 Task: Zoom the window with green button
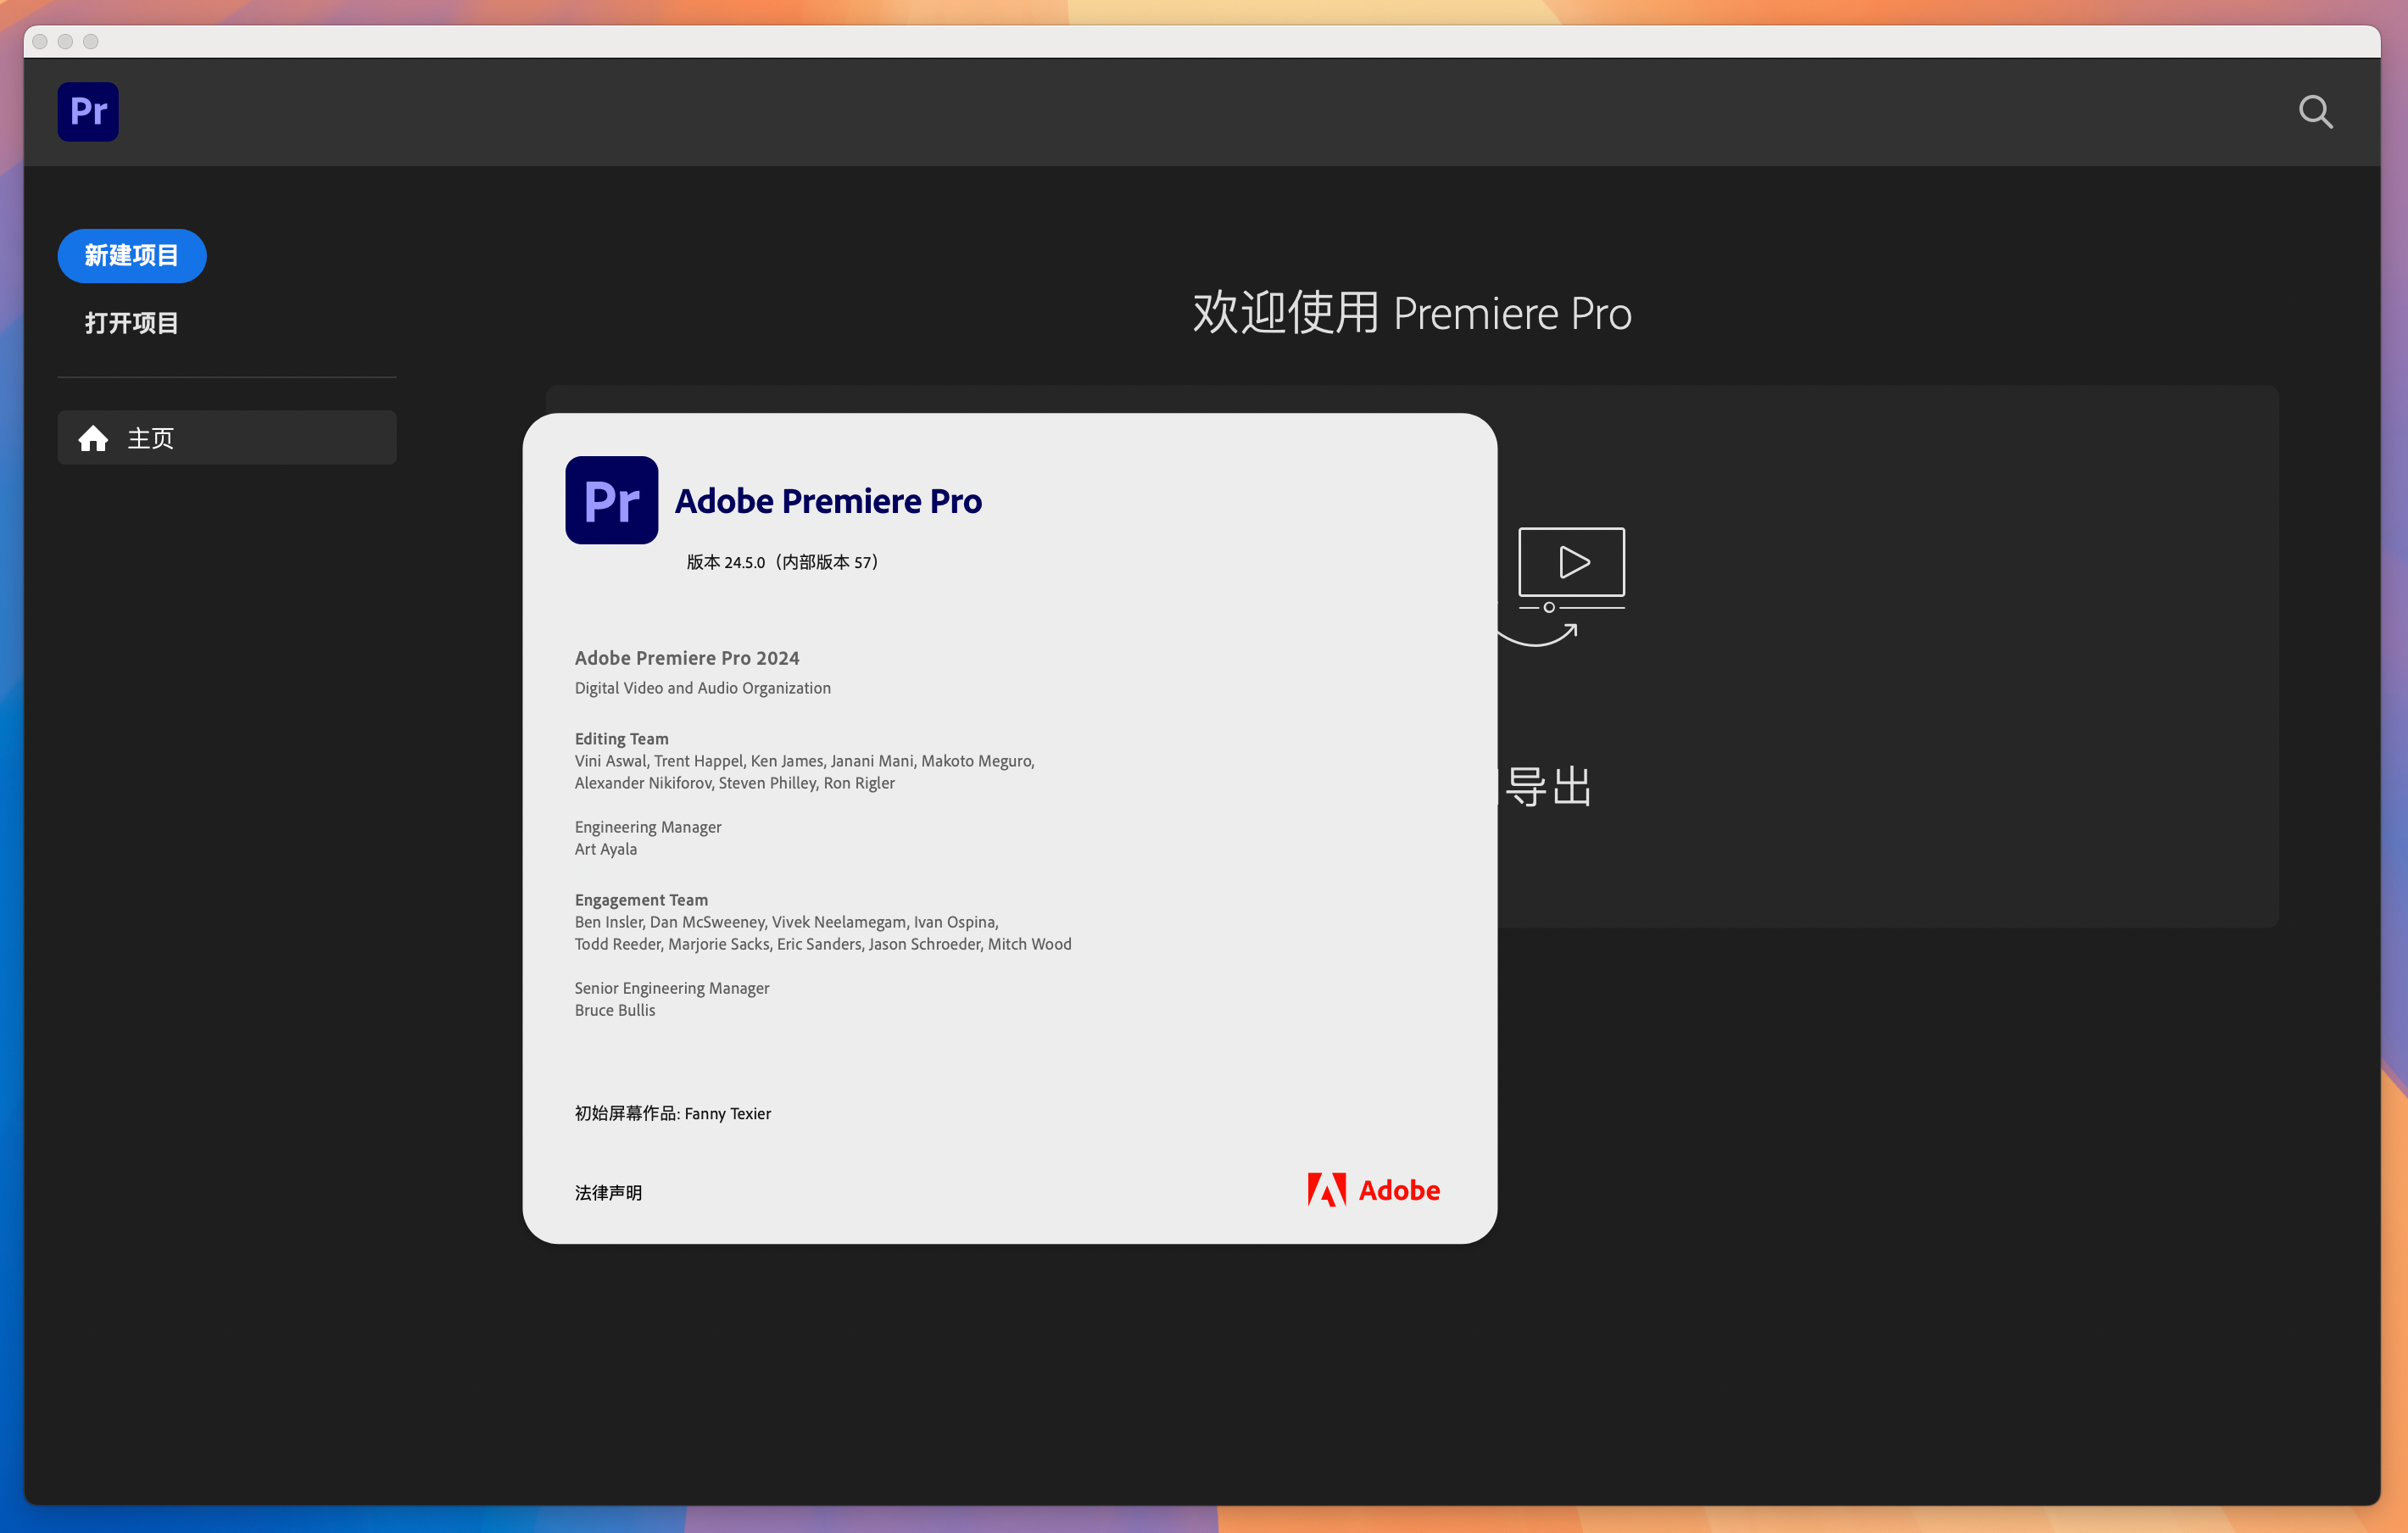91,41
